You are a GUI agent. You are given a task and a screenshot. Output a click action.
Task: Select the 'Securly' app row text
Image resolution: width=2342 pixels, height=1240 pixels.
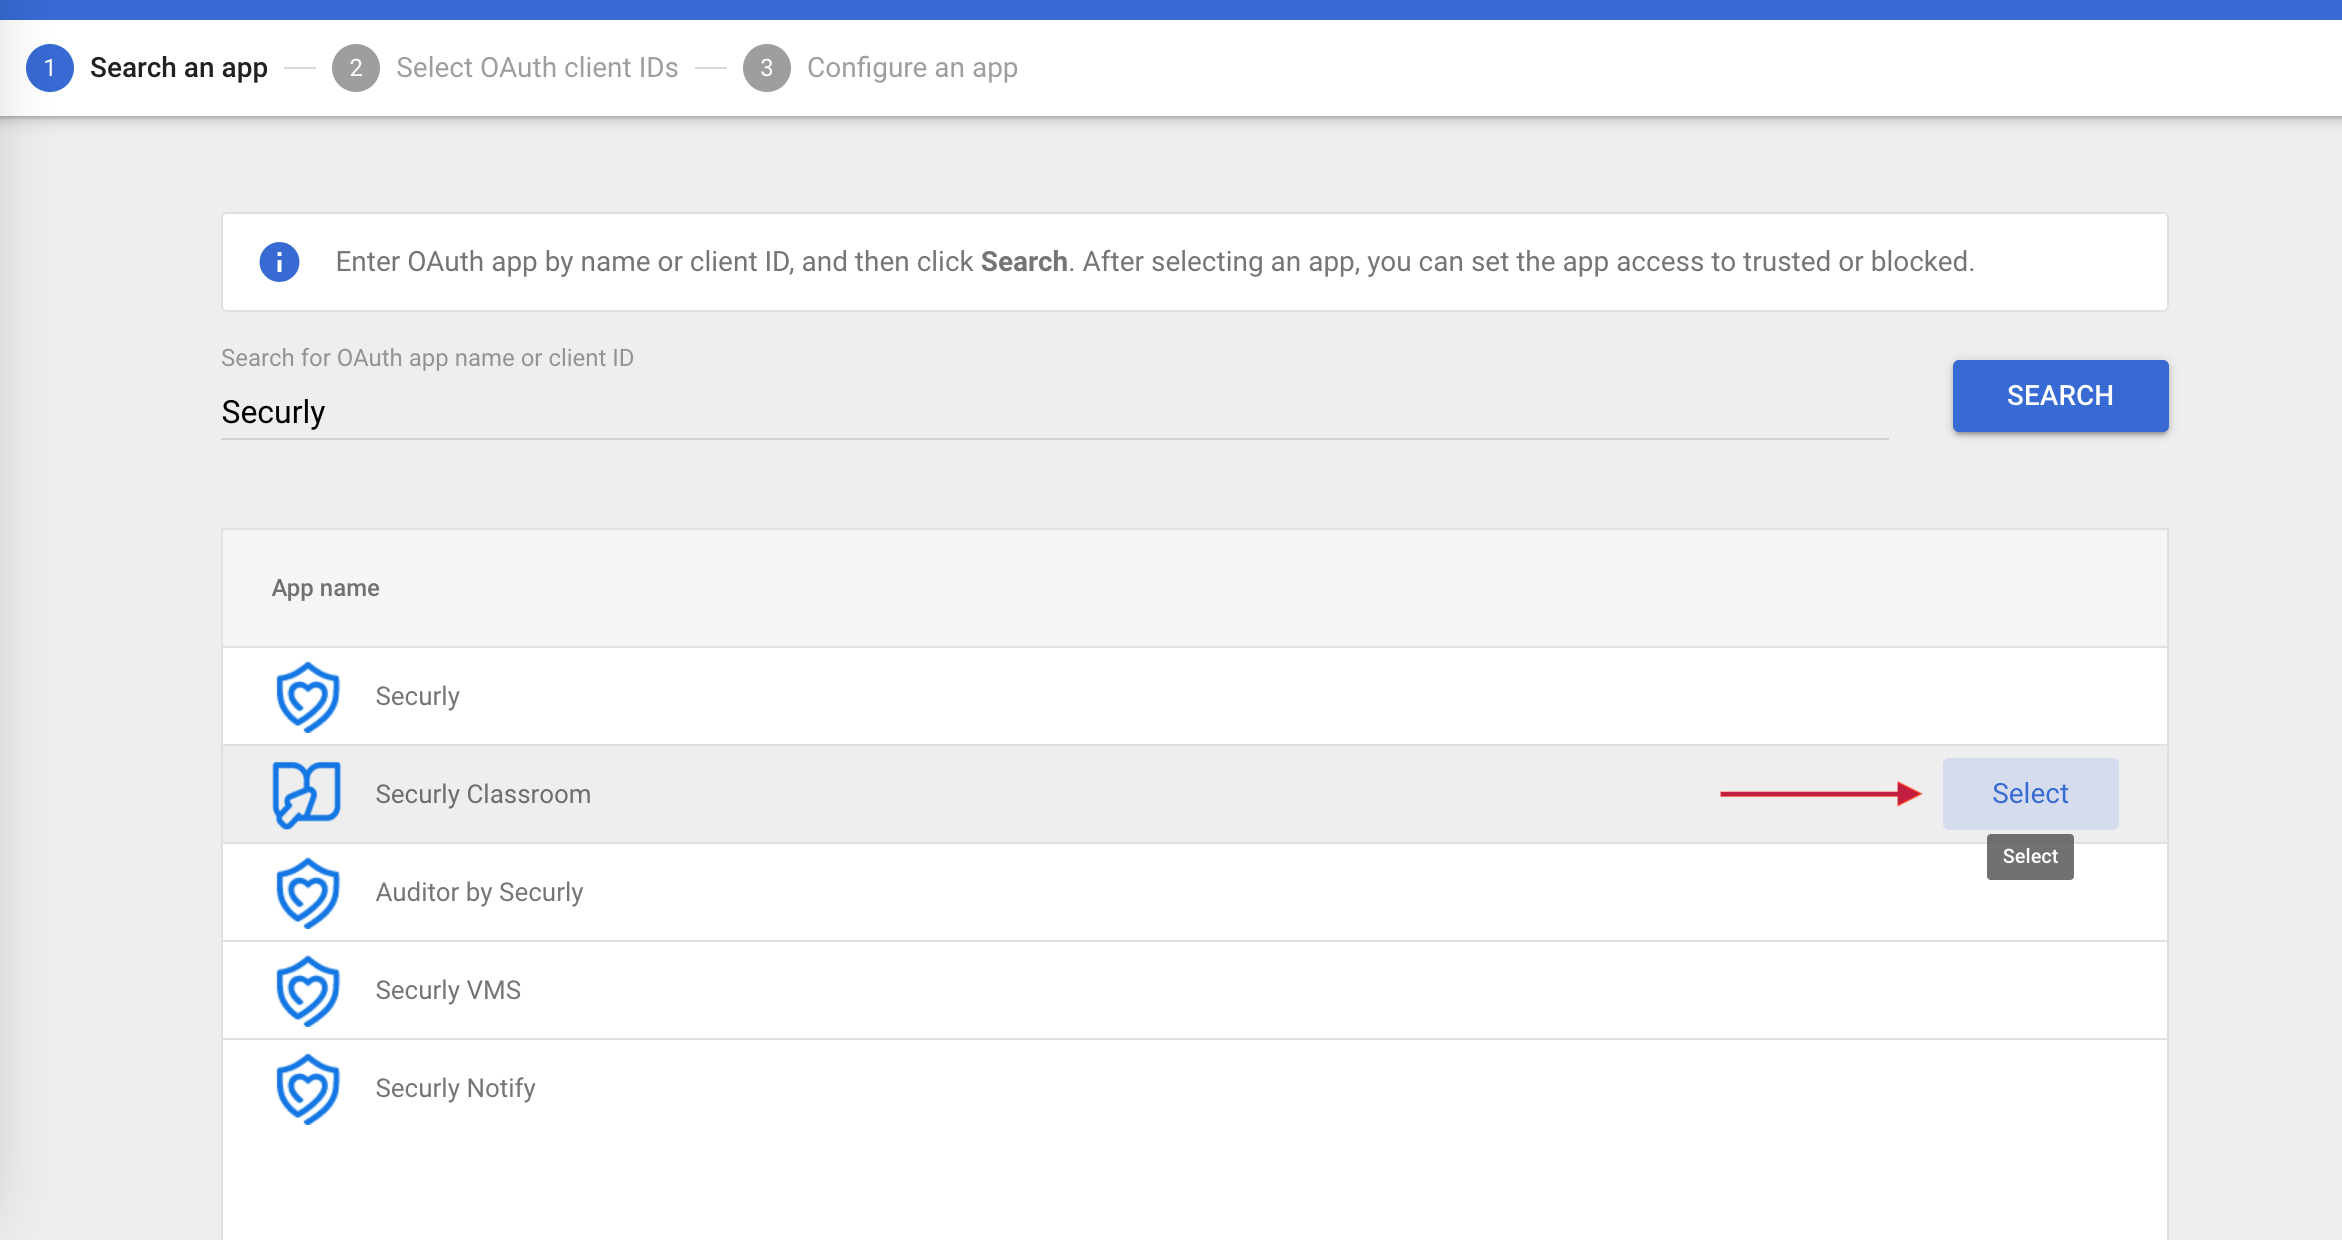(x=417, y=696)
